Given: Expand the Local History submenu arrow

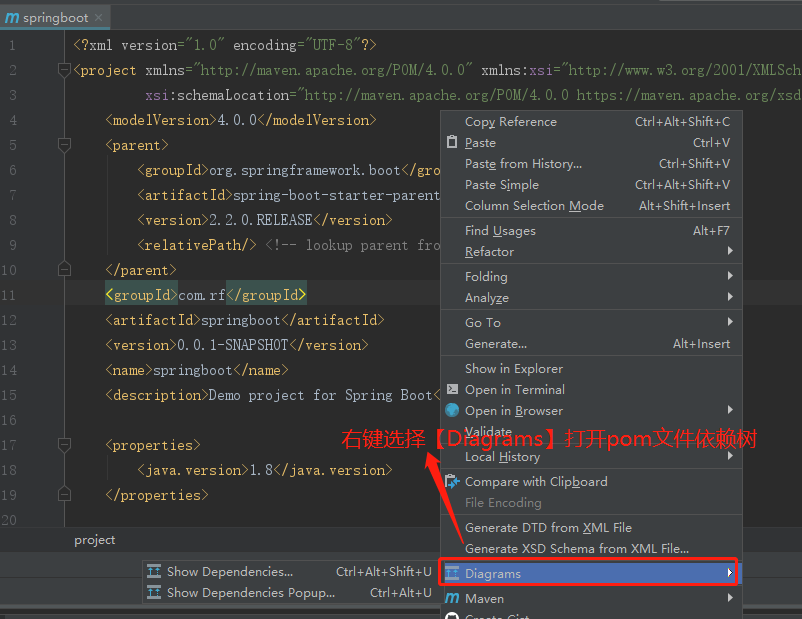Looking at the screenshot, I should tap(730, 456).
